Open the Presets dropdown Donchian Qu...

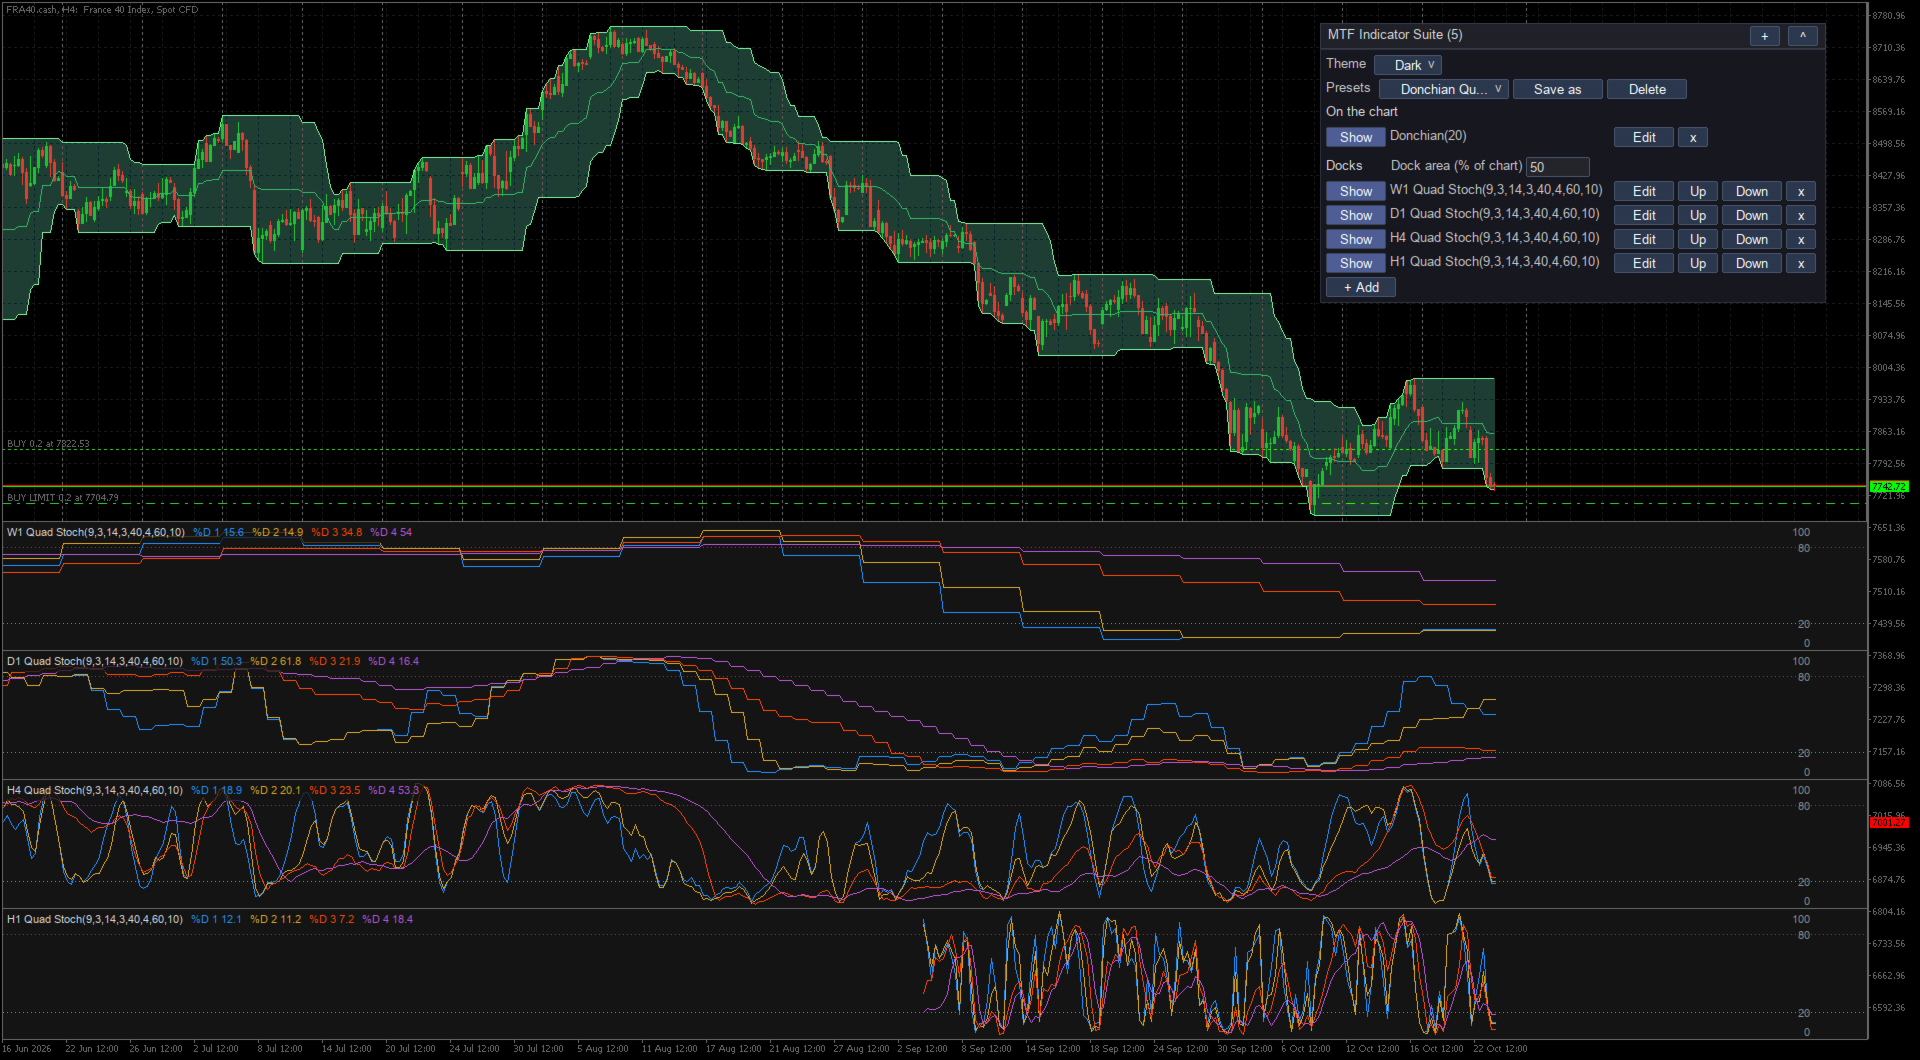[x=1443, y=89]
